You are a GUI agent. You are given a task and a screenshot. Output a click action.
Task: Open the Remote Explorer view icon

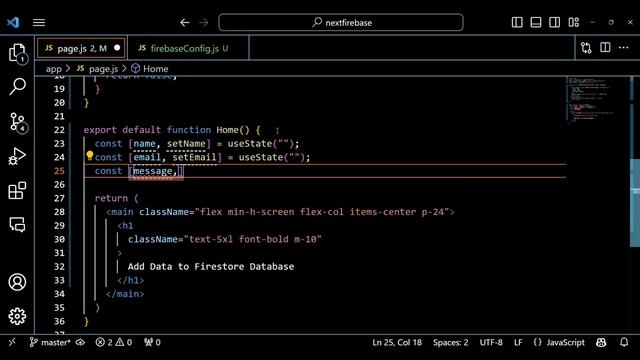tap(17, 224)
